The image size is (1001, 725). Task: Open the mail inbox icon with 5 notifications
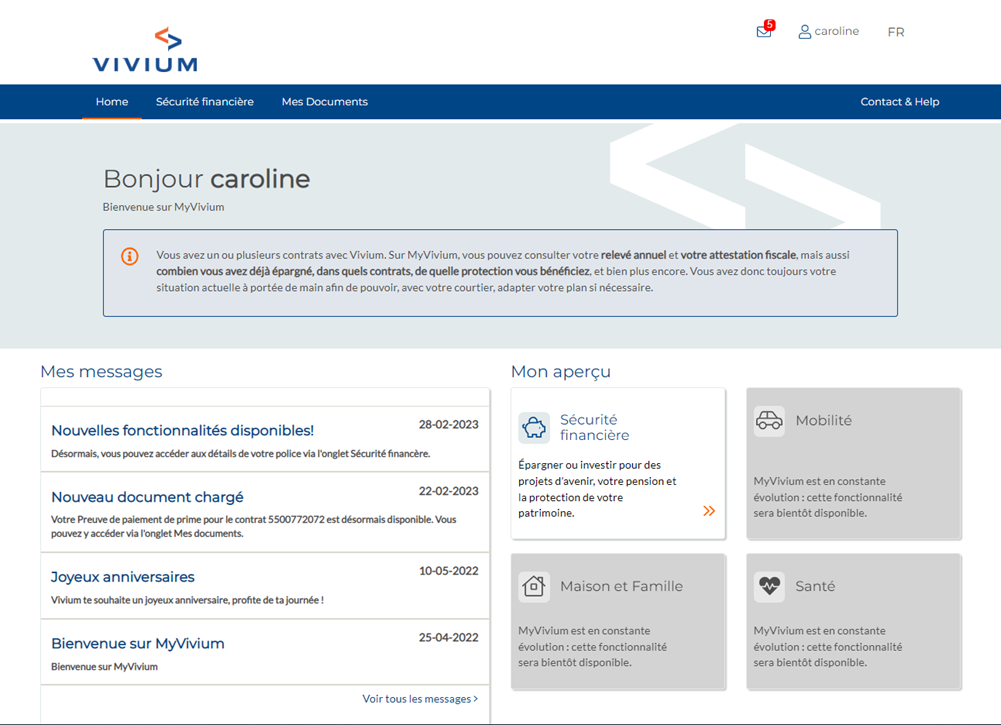point(764,31)
